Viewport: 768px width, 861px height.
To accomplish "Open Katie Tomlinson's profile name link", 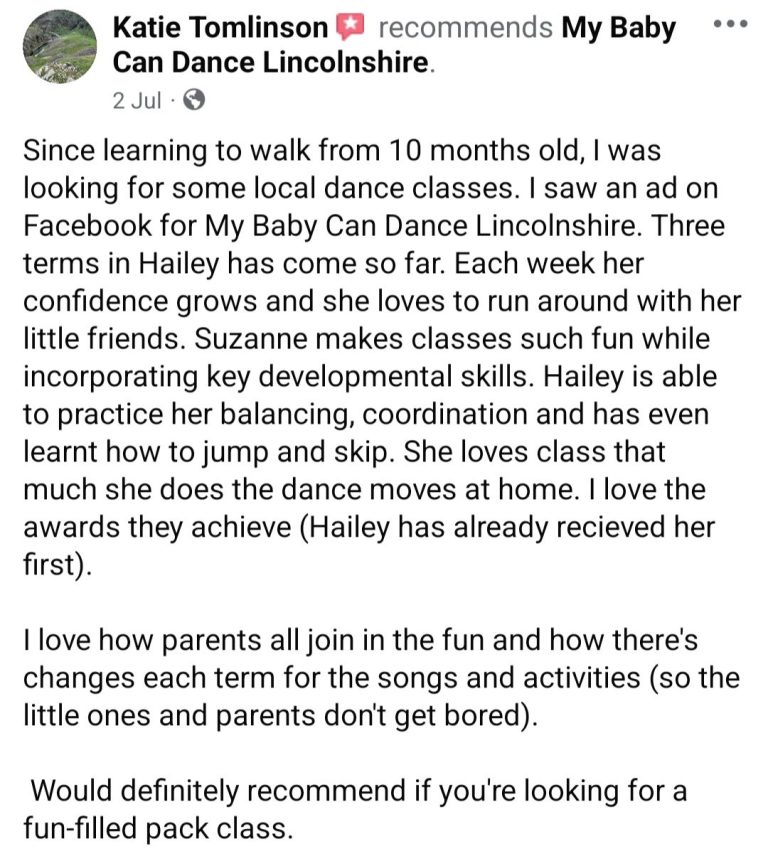I will click(220, 27).
